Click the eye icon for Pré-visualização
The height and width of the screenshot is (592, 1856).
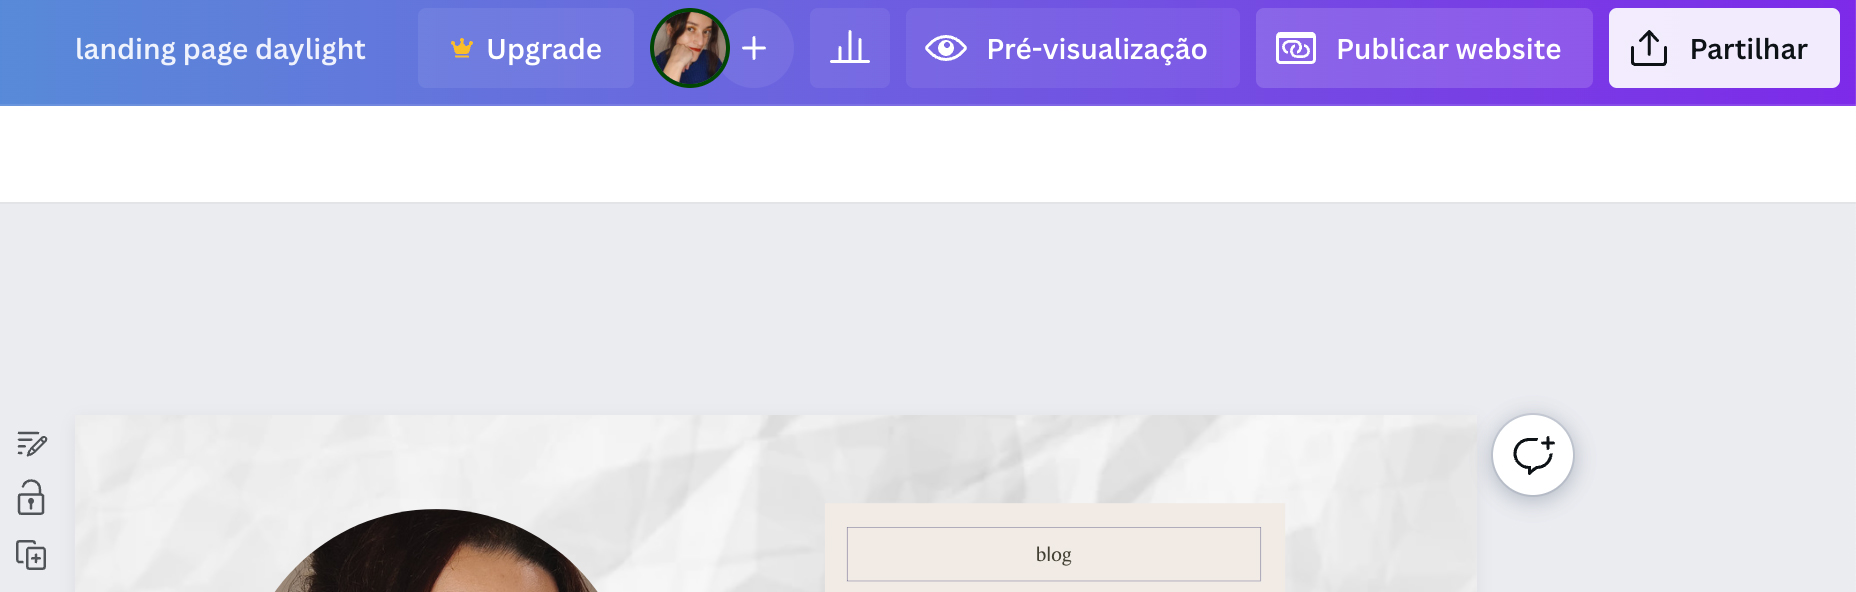(946, 48)
